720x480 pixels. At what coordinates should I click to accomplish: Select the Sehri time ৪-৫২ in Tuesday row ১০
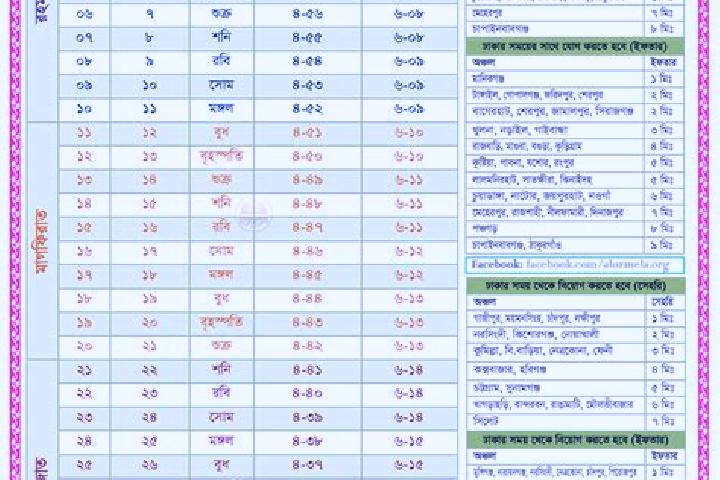(308, 109)
